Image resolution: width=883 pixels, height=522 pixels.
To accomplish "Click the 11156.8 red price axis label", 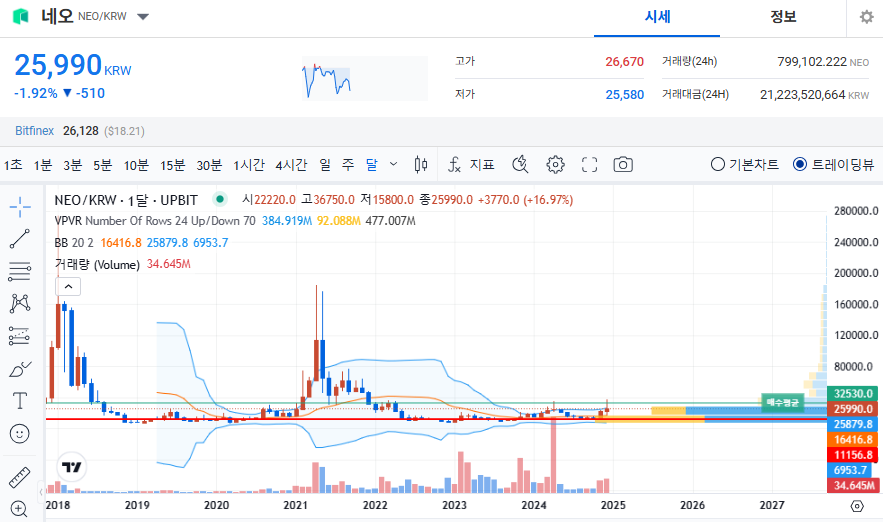I will (853, 454).
